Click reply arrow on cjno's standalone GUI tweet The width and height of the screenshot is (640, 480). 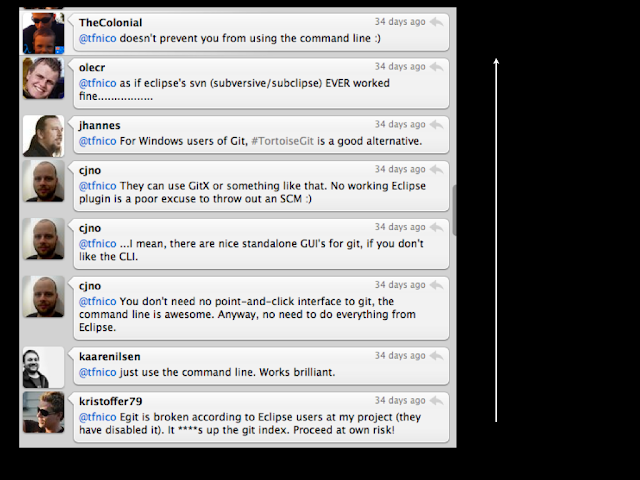[437, 228]
